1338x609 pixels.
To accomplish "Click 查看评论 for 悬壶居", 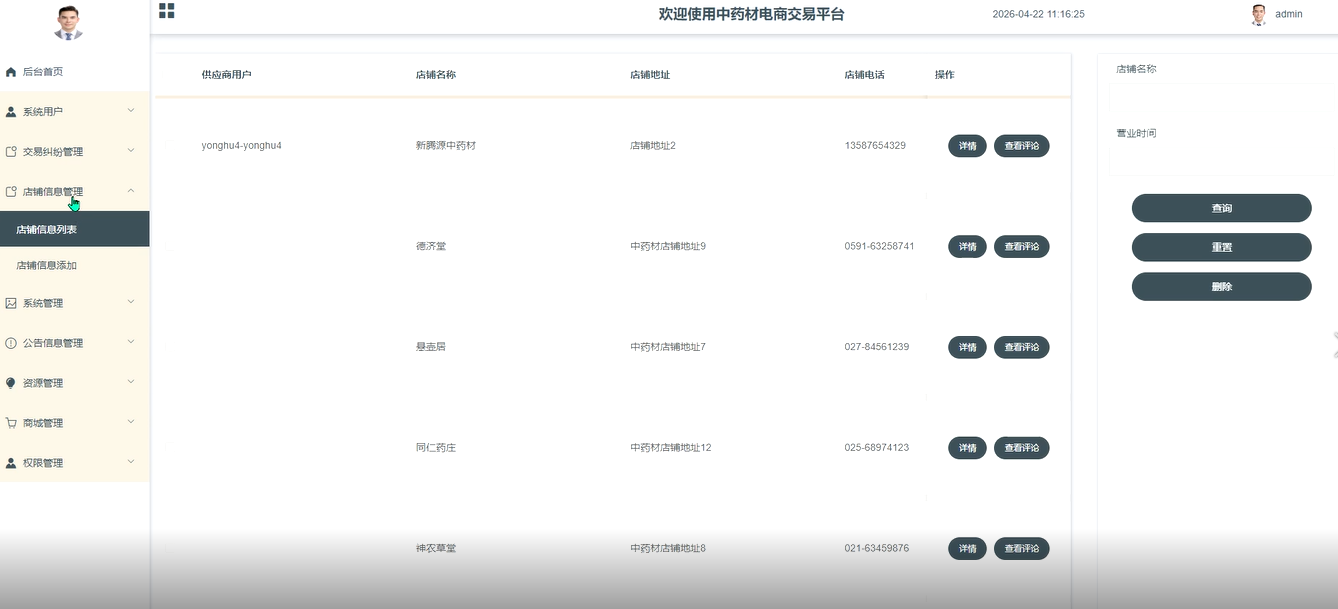I will point(1021,347).
